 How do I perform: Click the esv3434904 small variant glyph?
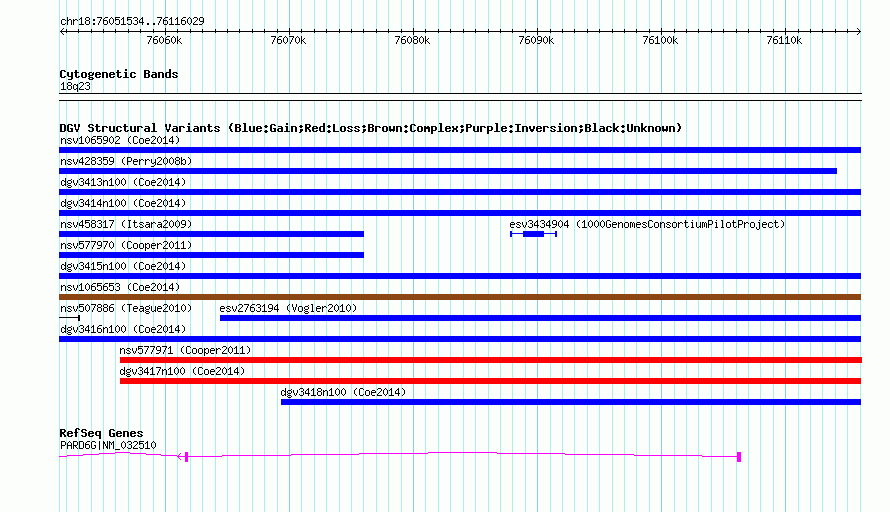(x=533, y=234)
